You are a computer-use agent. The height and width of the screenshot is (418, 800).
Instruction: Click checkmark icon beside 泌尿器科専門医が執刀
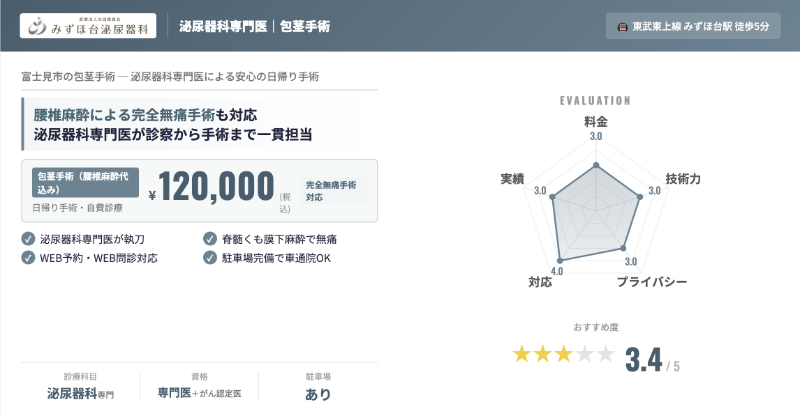click(x=27, y=239)
